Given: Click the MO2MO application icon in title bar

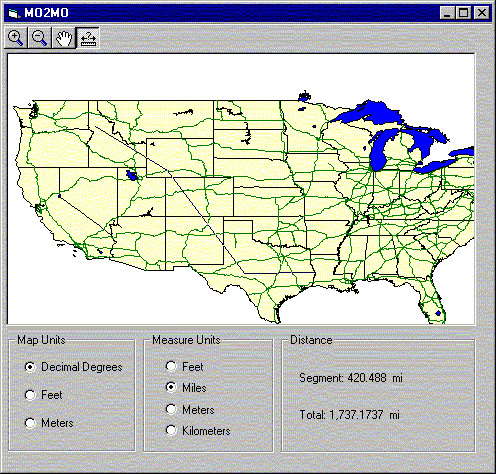Looking at the screenshot, I should point(14,13).
